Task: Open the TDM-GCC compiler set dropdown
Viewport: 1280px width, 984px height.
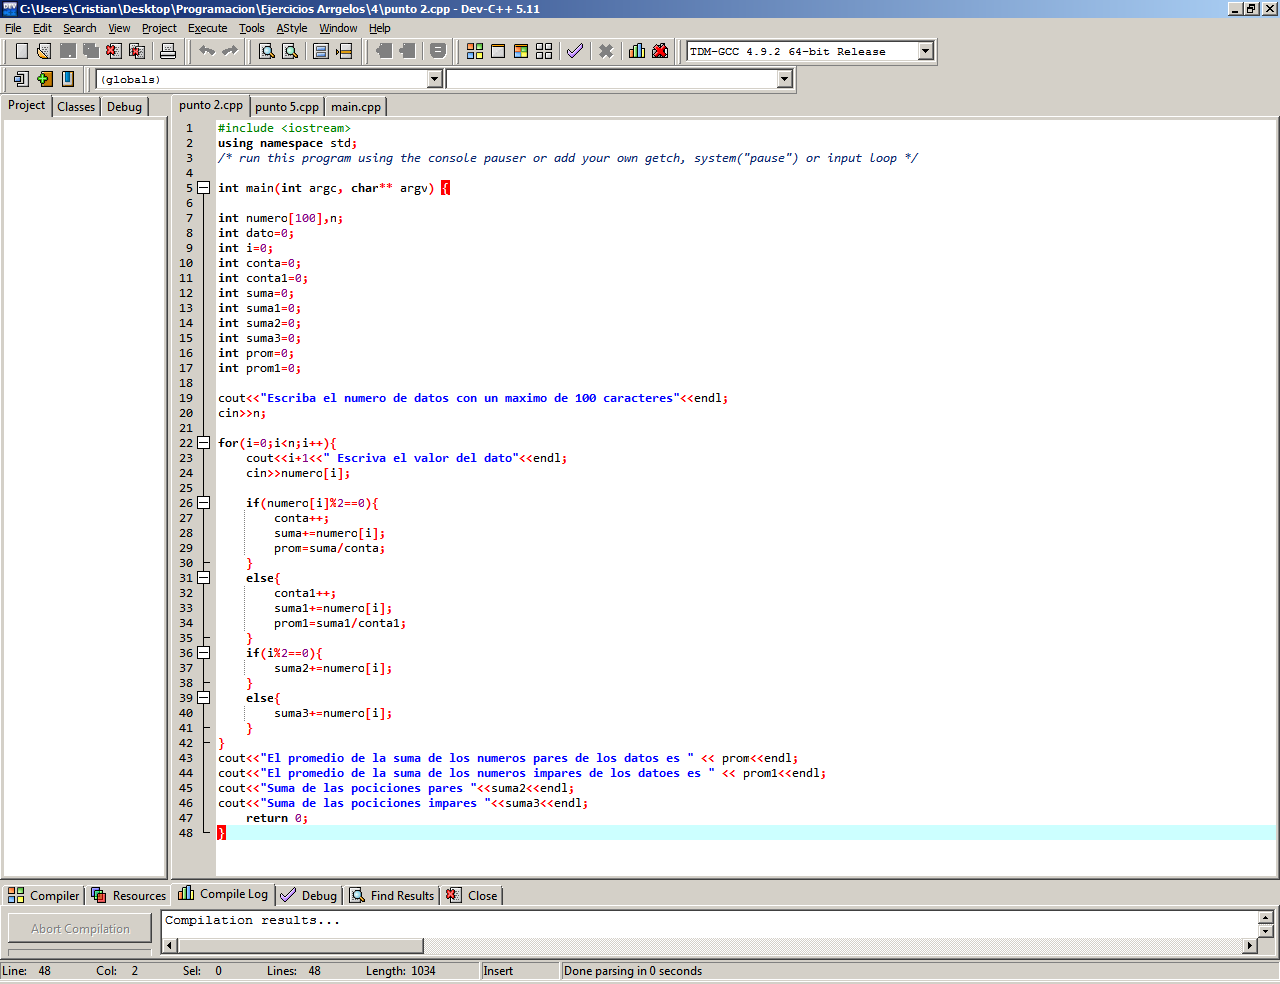Action: click(x=925, y=51)
